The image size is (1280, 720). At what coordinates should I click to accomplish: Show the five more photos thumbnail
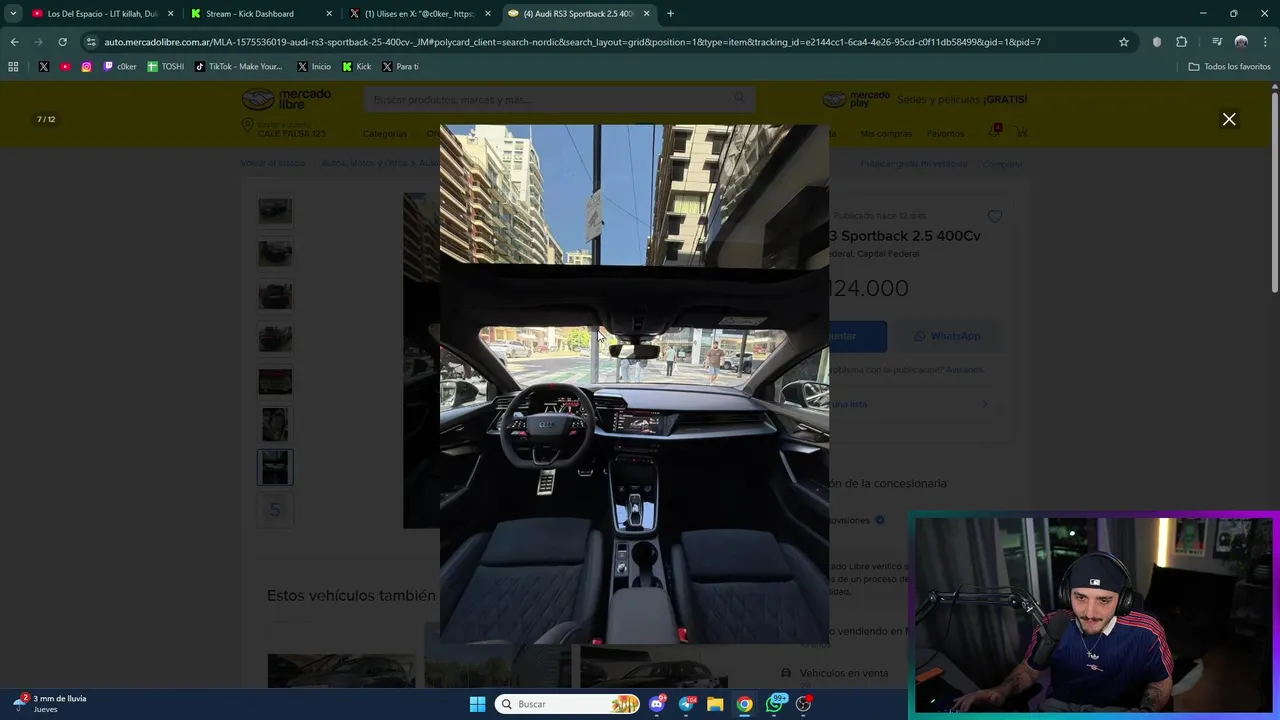pyautogui.click(x=275, y=510)
